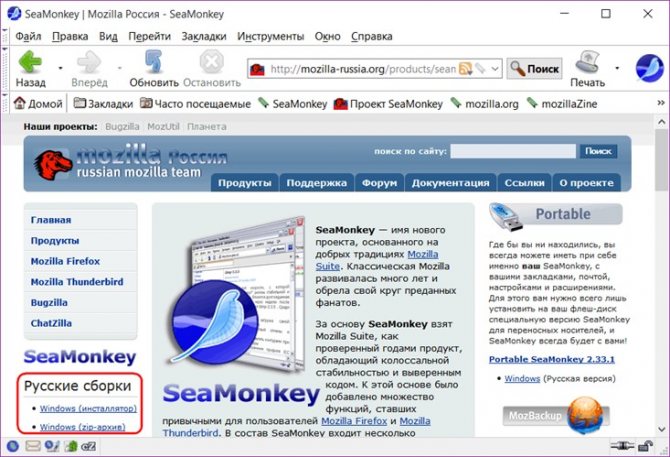Expand the back history dropdown arrow
The width and height of the screenshot is (670, 457).
61,70
